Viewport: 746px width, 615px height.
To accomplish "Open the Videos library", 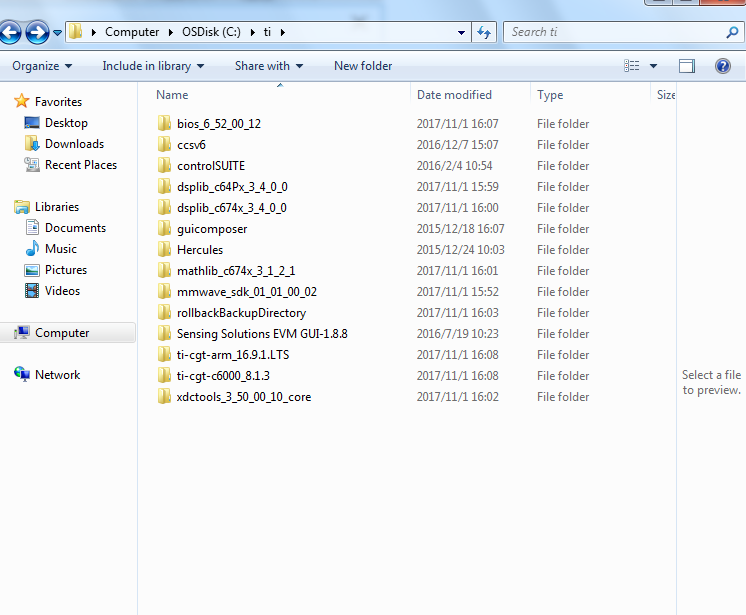I will tap(62, 291).
